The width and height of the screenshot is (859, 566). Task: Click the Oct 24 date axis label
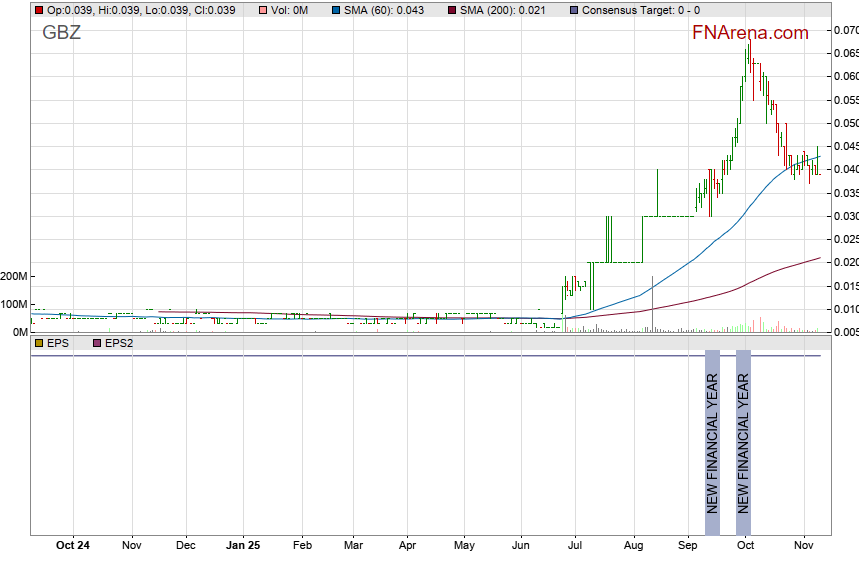click(x=73, y=546)
